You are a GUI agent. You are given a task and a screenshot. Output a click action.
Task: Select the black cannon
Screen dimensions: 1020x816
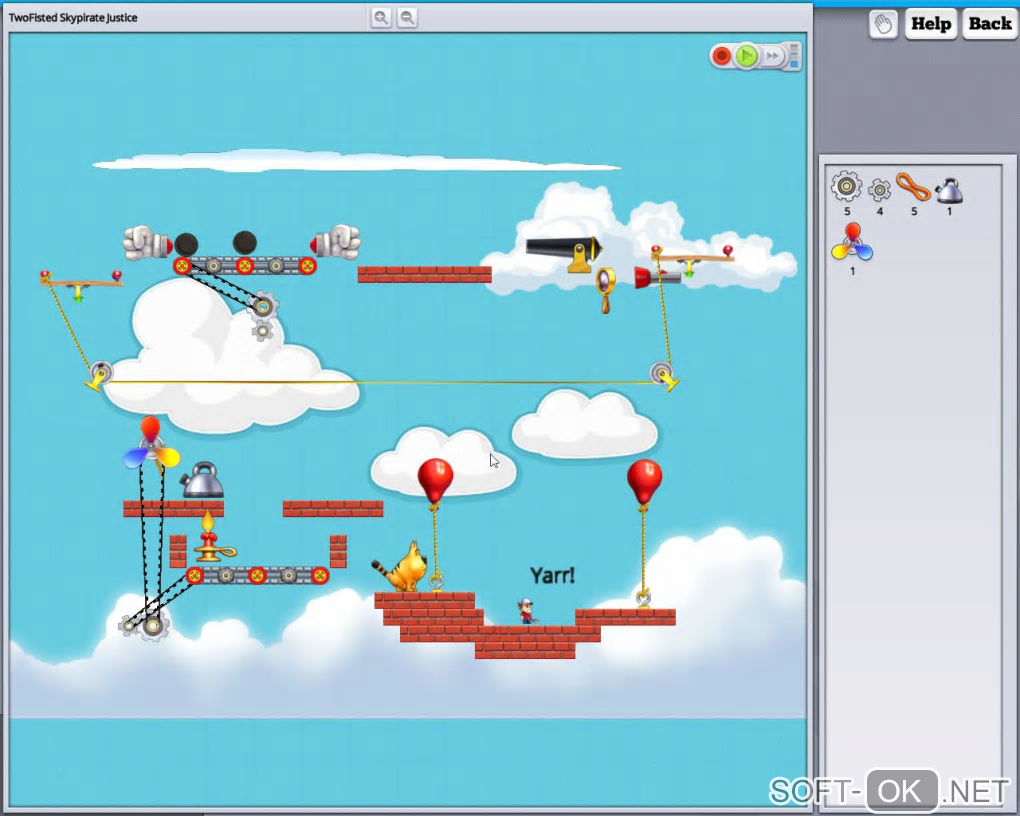coord(564,253)
